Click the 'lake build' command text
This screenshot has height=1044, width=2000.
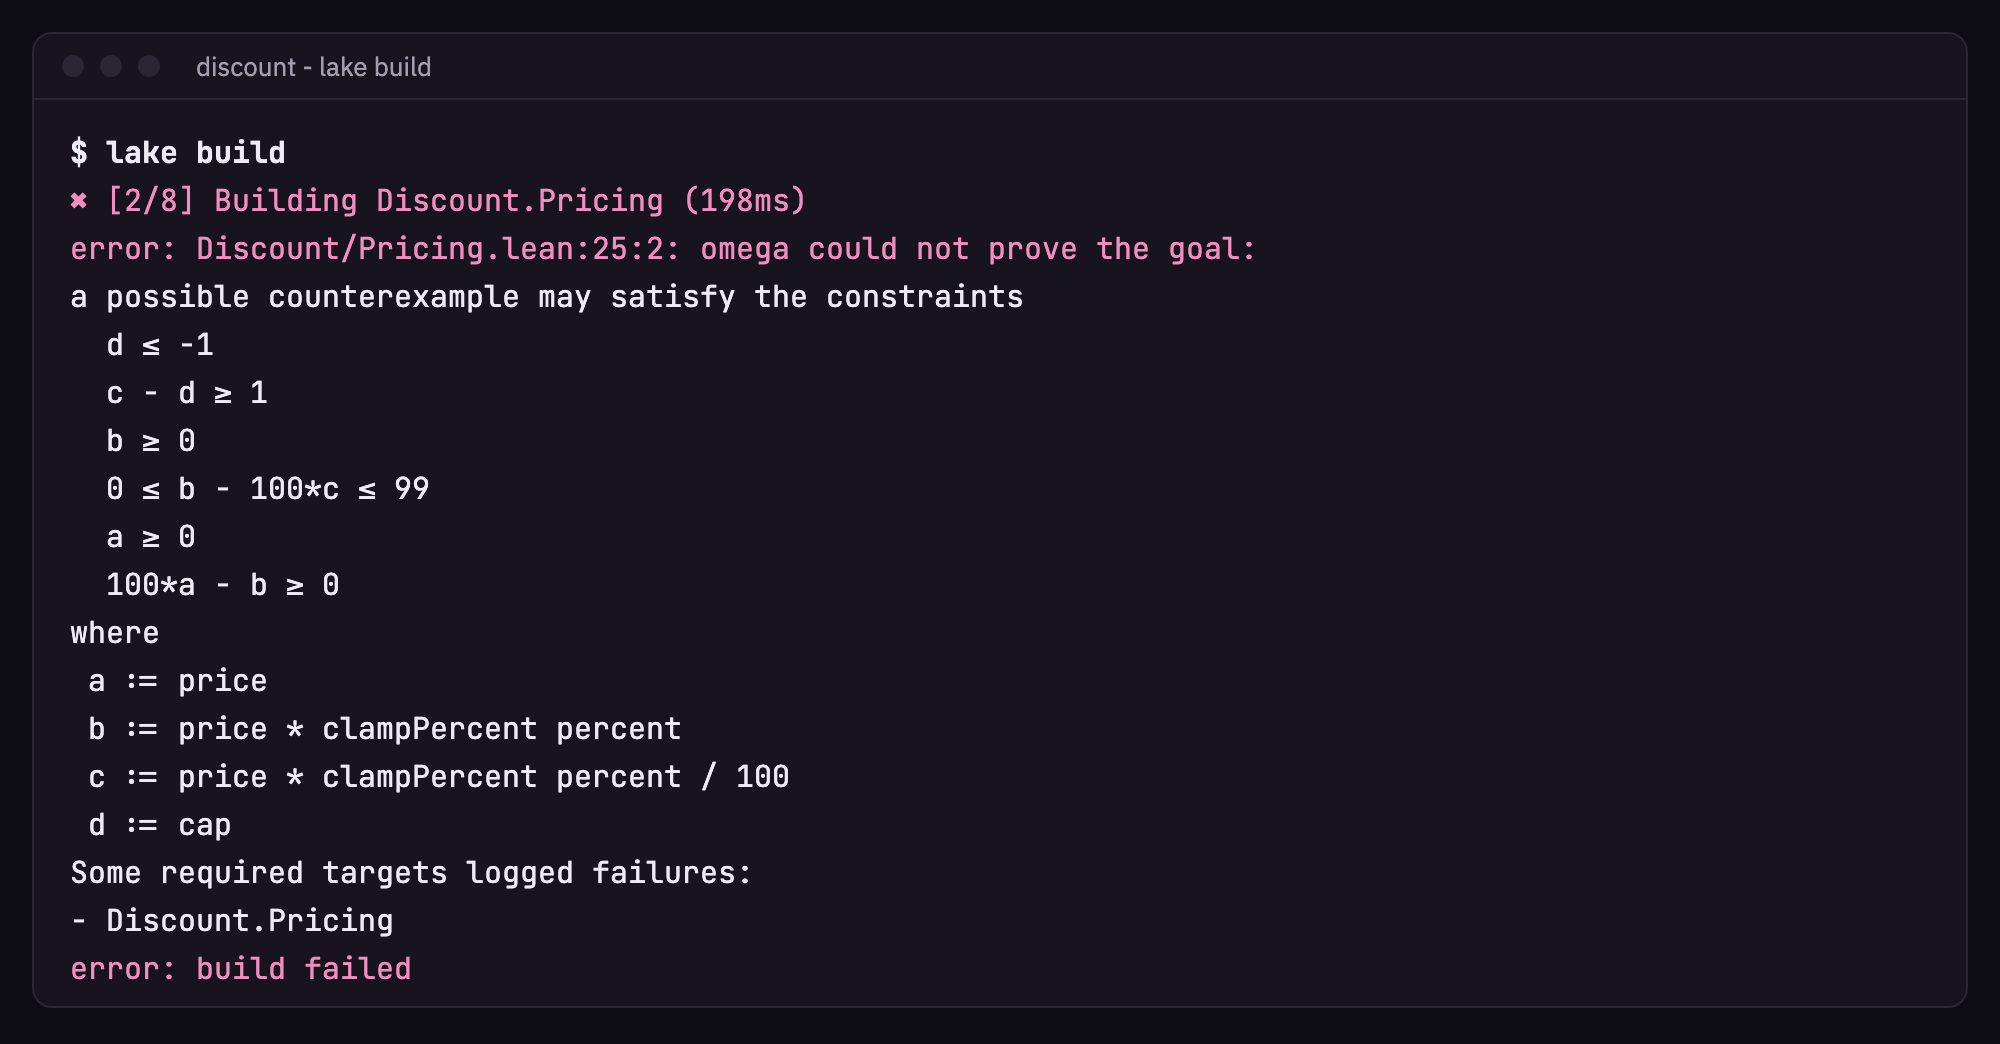pos(196,152)
